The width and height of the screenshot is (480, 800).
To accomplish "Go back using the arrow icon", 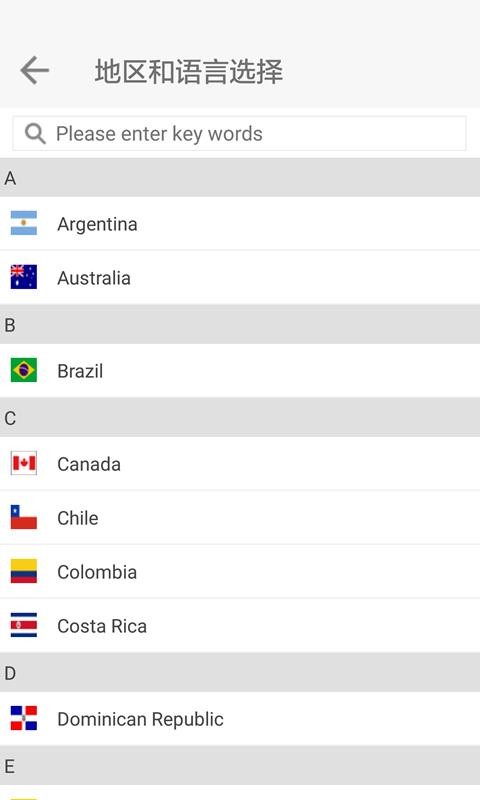I will pyautogui.click(x=35, y=70).
